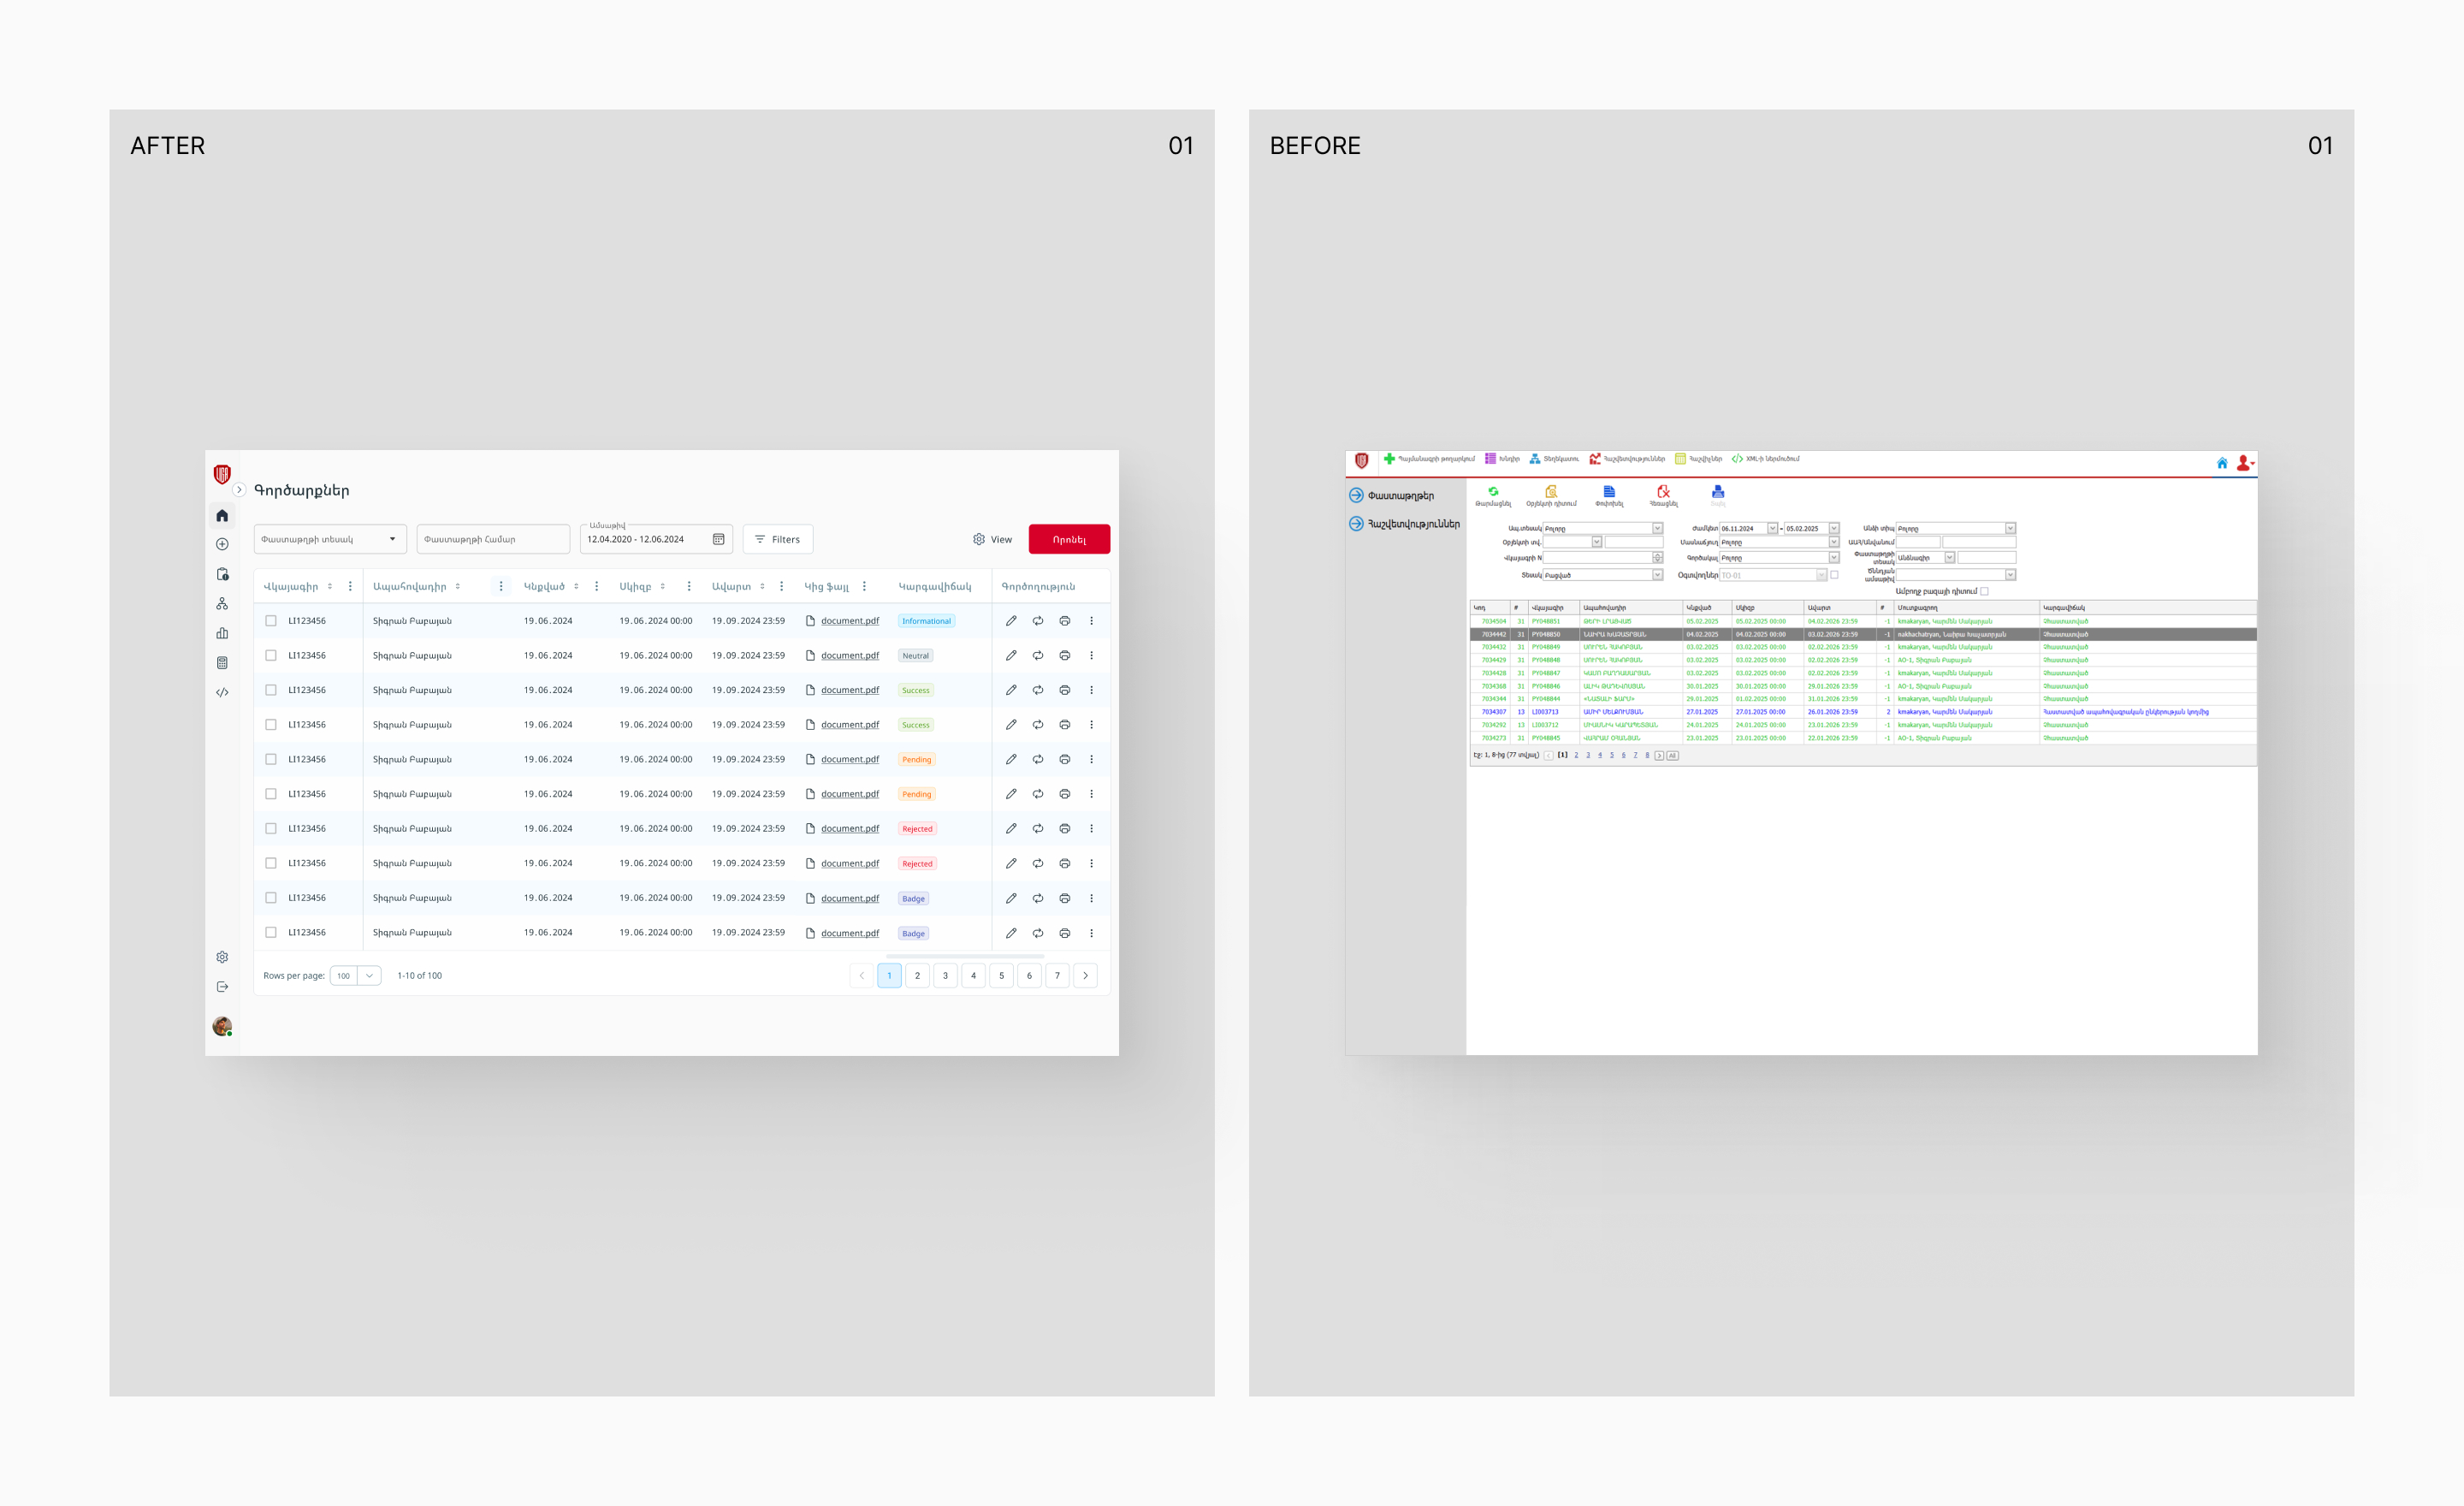Click the red Որոնել search button
The image size is (2464, 1506).
[1069, 539]
